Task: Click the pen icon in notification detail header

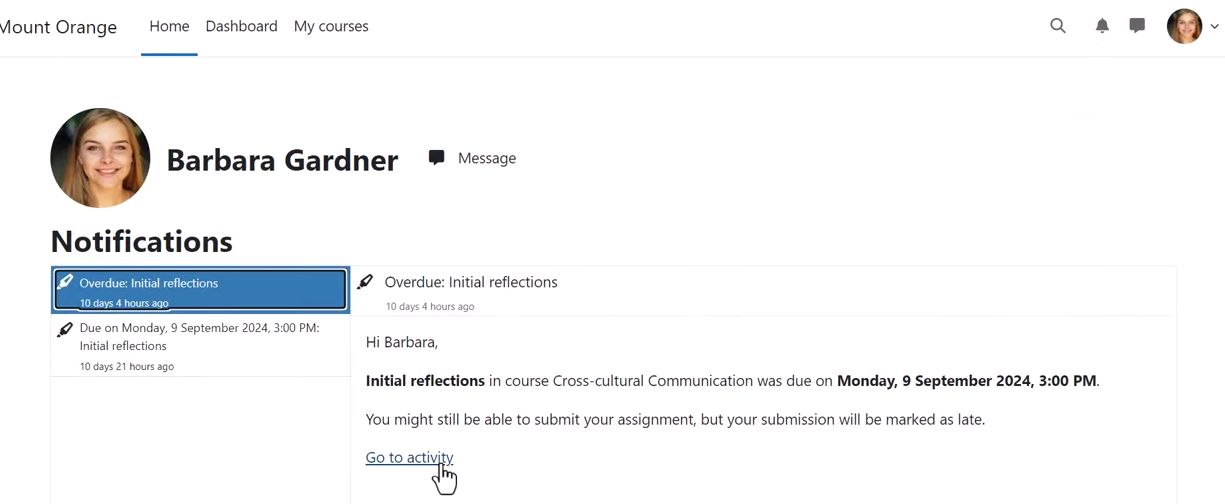Action: [366, 282]
